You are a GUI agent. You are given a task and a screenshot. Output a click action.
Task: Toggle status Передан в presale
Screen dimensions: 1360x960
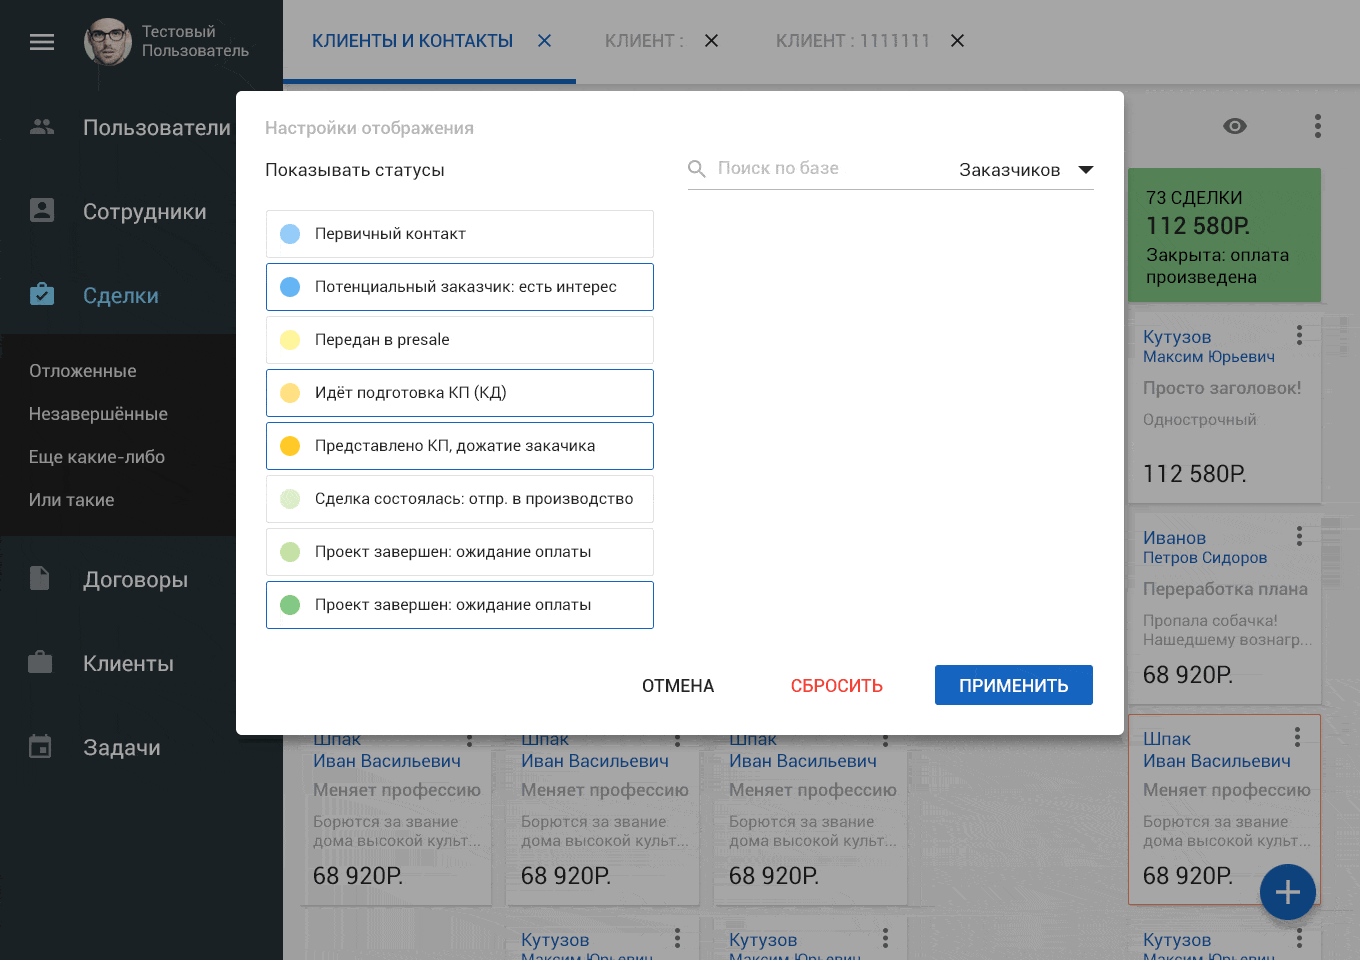(460, 340)
